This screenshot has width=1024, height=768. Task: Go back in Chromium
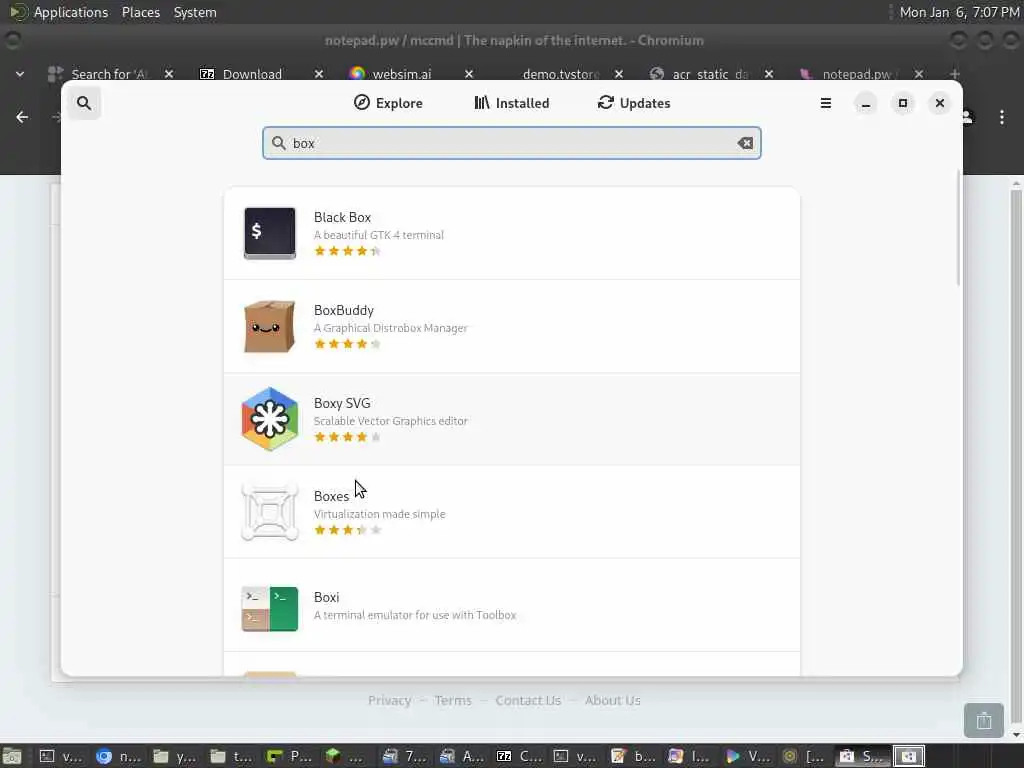22,117
